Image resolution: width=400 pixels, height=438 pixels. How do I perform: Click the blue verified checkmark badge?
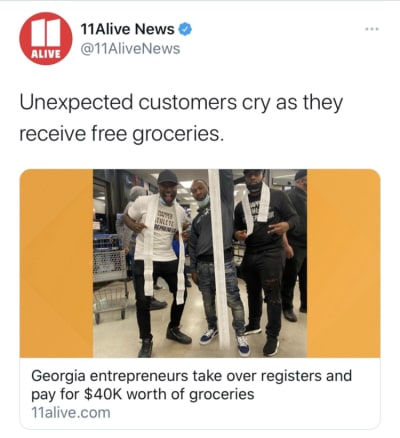[x=185, y=29]
